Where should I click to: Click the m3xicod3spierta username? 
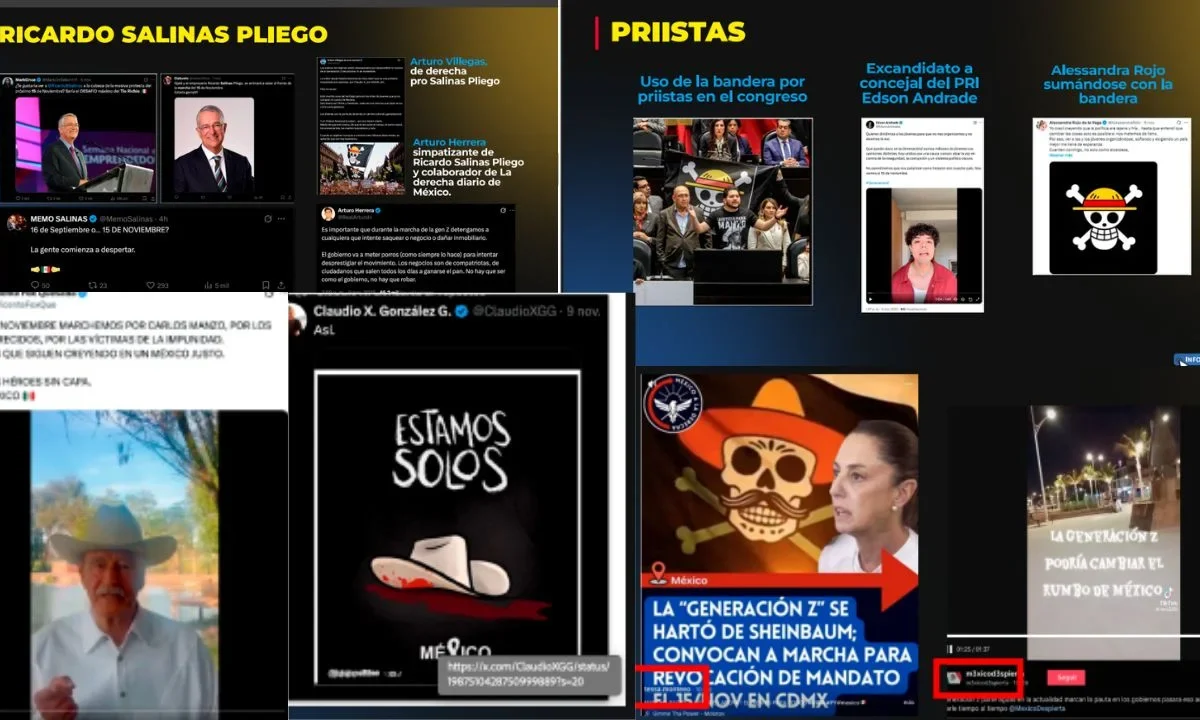click(x=994, y=673)
